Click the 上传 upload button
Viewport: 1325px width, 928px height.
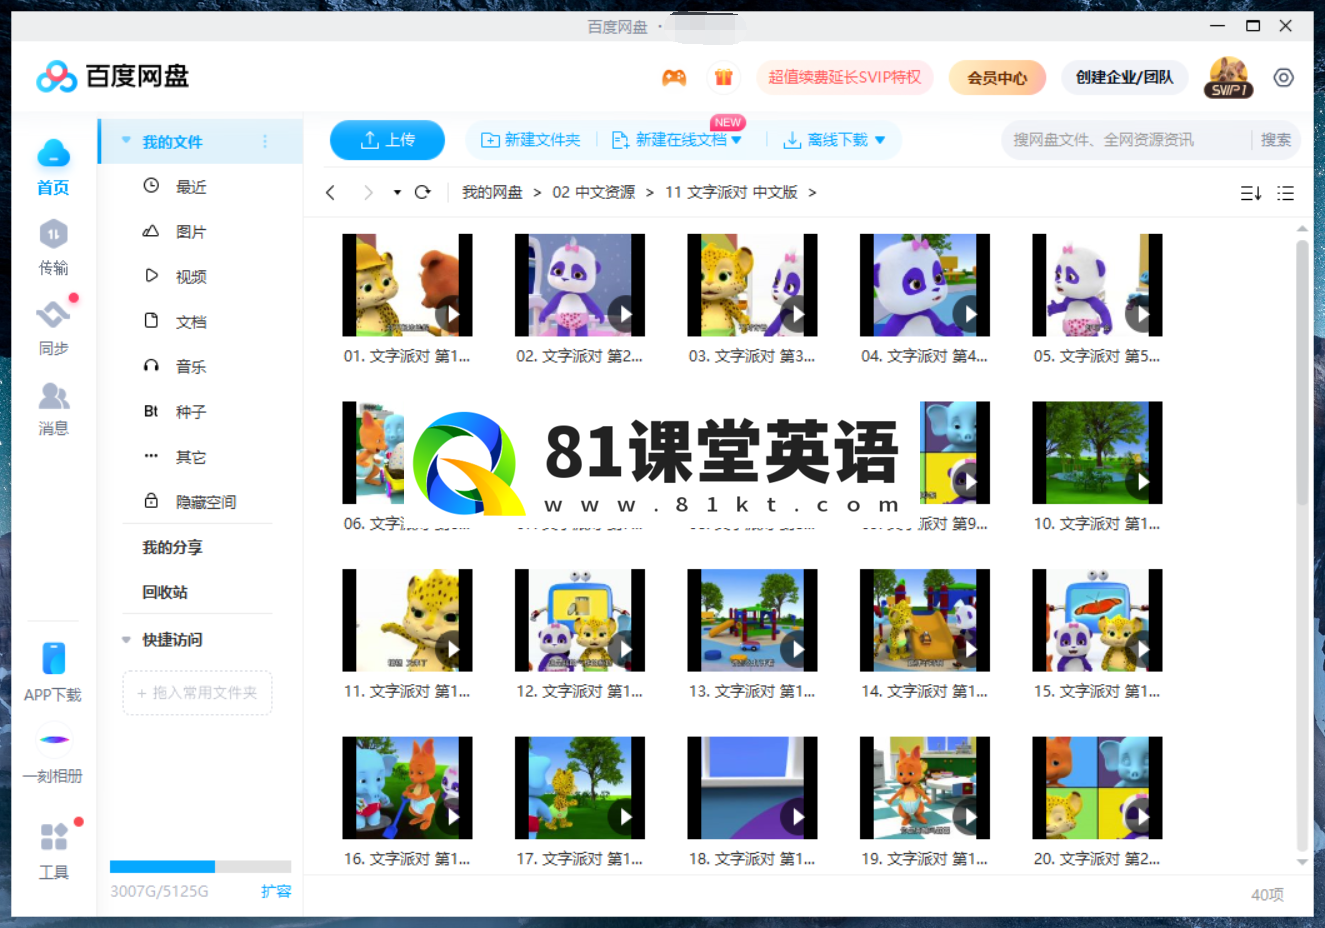pos(387,140)
